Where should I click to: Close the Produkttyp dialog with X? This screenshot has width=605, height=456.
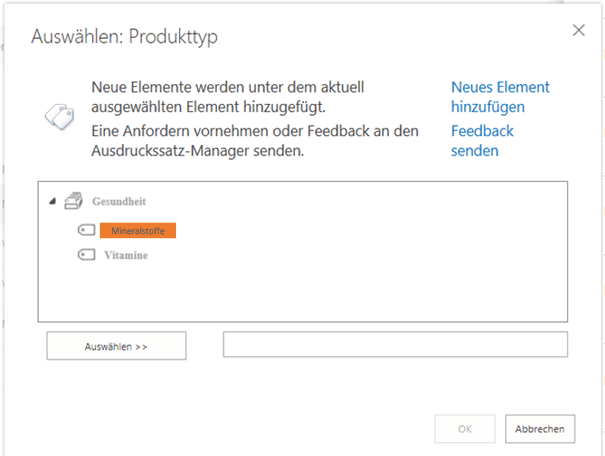578,30
